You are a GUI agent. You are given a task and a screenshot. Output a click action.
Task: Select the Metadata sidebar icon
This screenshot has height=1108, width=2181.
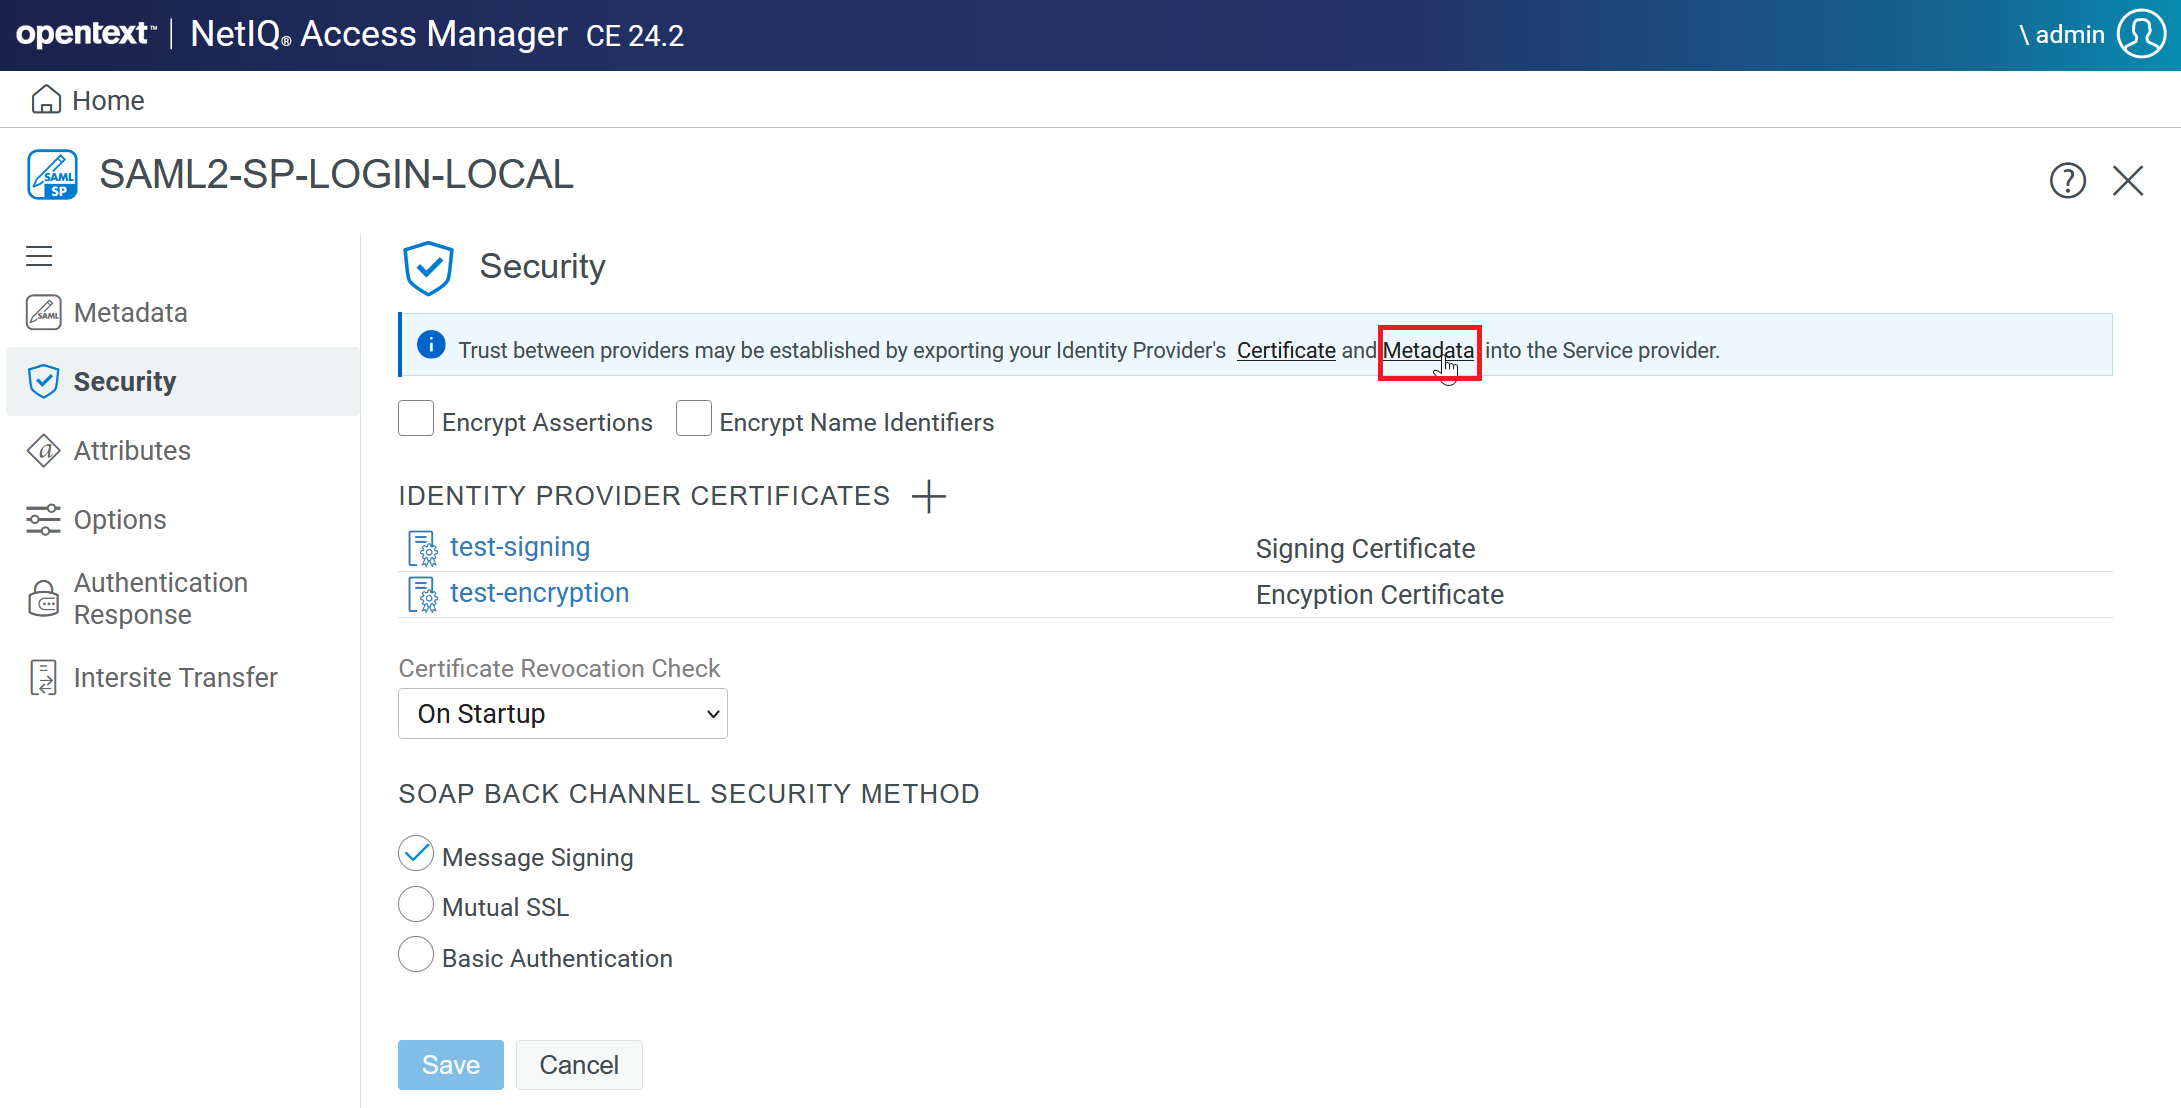click(44, 312)
